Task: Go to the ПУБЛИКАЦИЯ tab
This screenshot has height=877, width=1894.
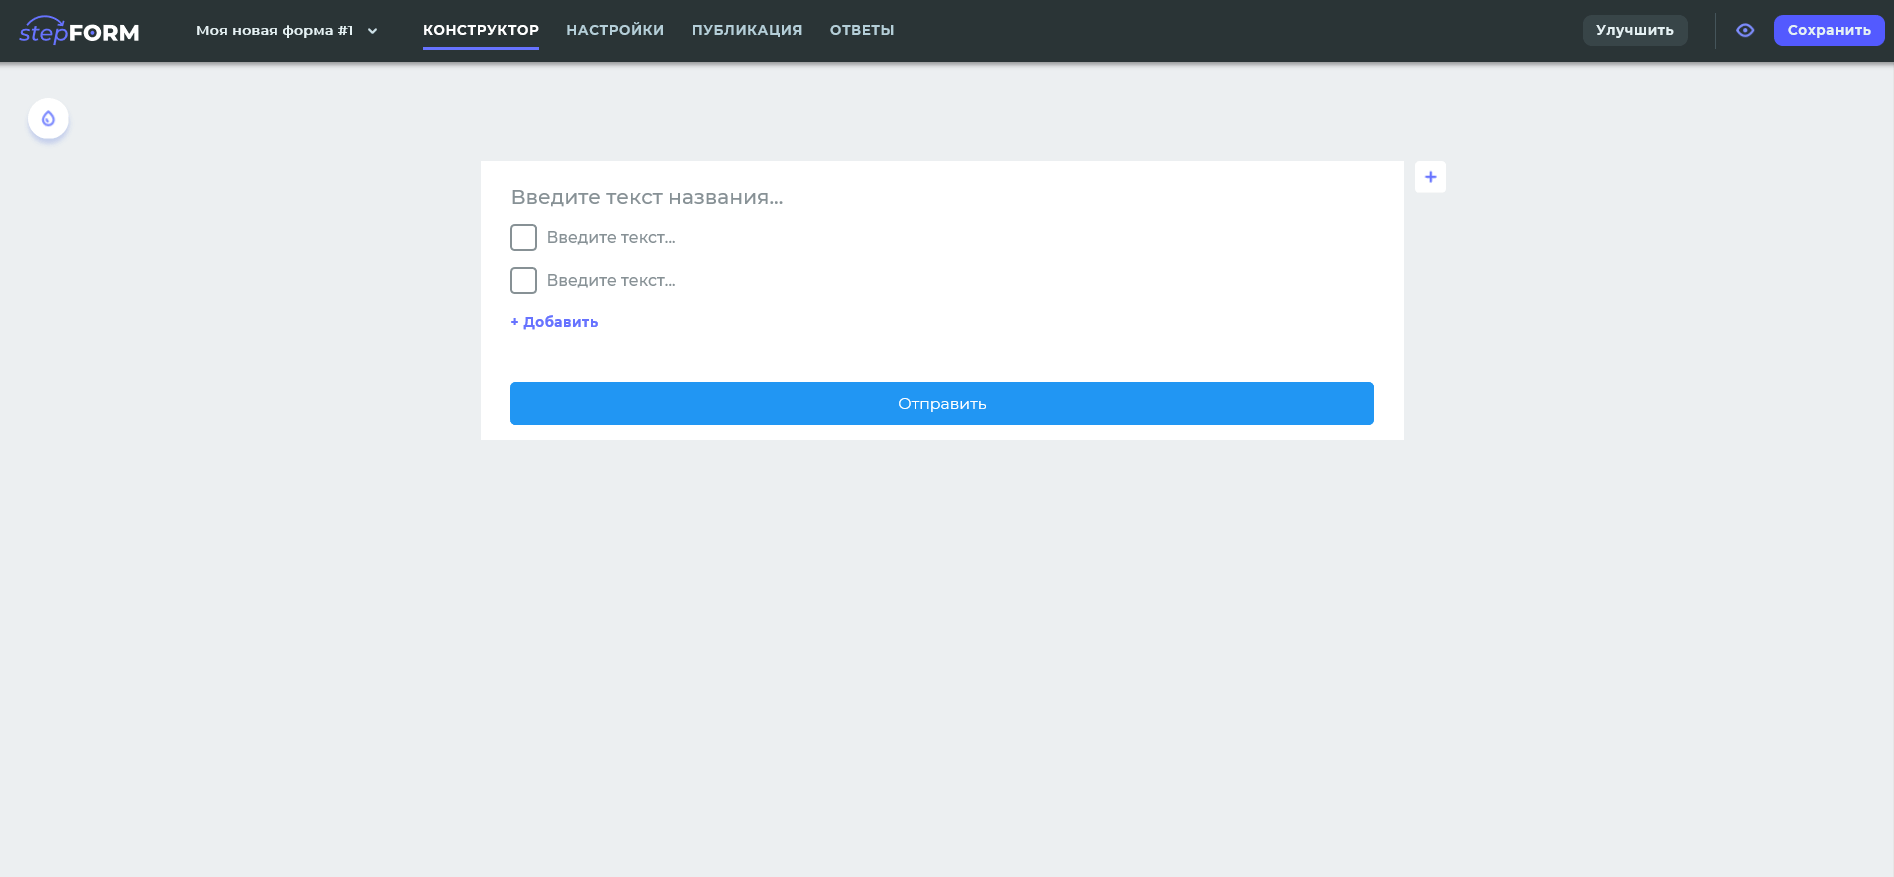Action: click(x=747, y=31)
